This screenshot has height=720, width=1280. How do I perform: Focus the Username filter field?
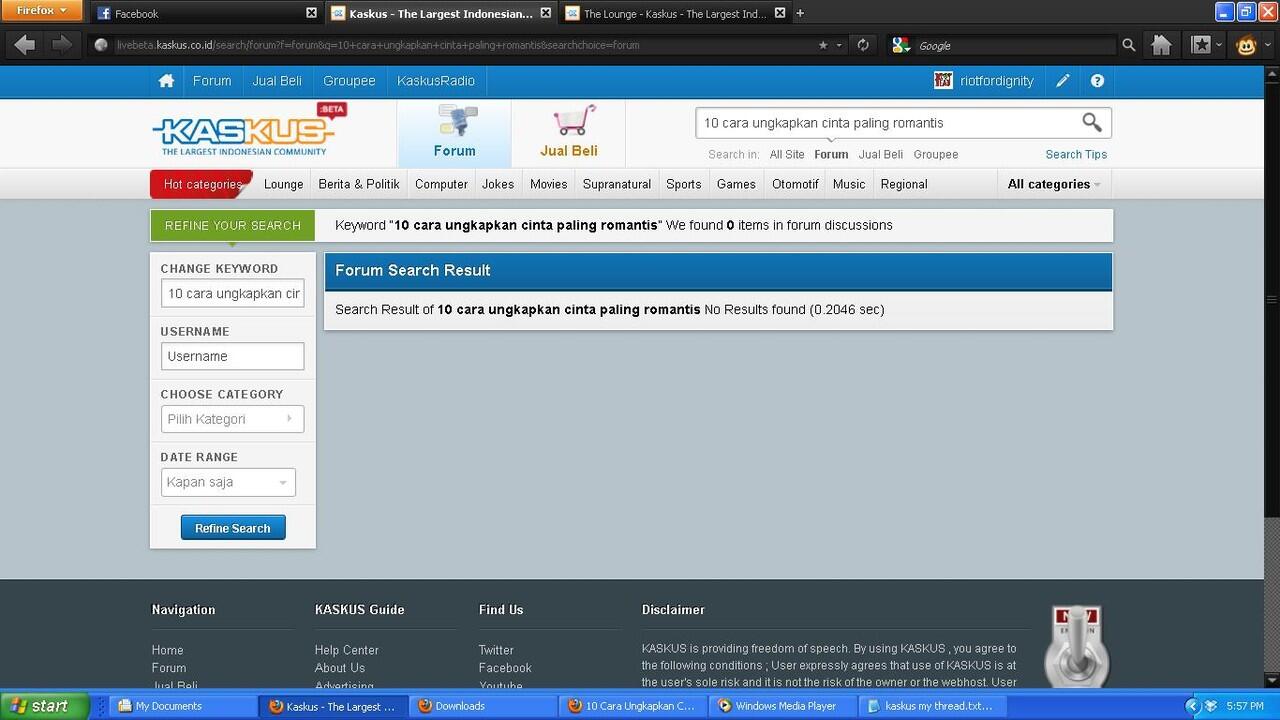pos(232,356)
